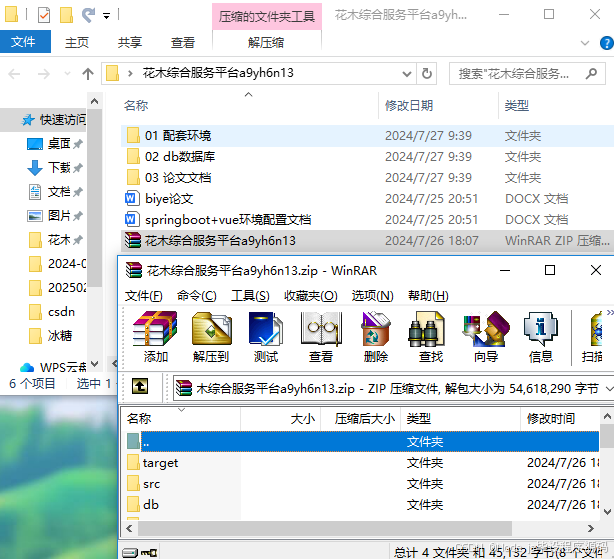Click the breadcrumb chevron before folder name
Viewport: 614px width, 559px height.
tap(130, 74)
